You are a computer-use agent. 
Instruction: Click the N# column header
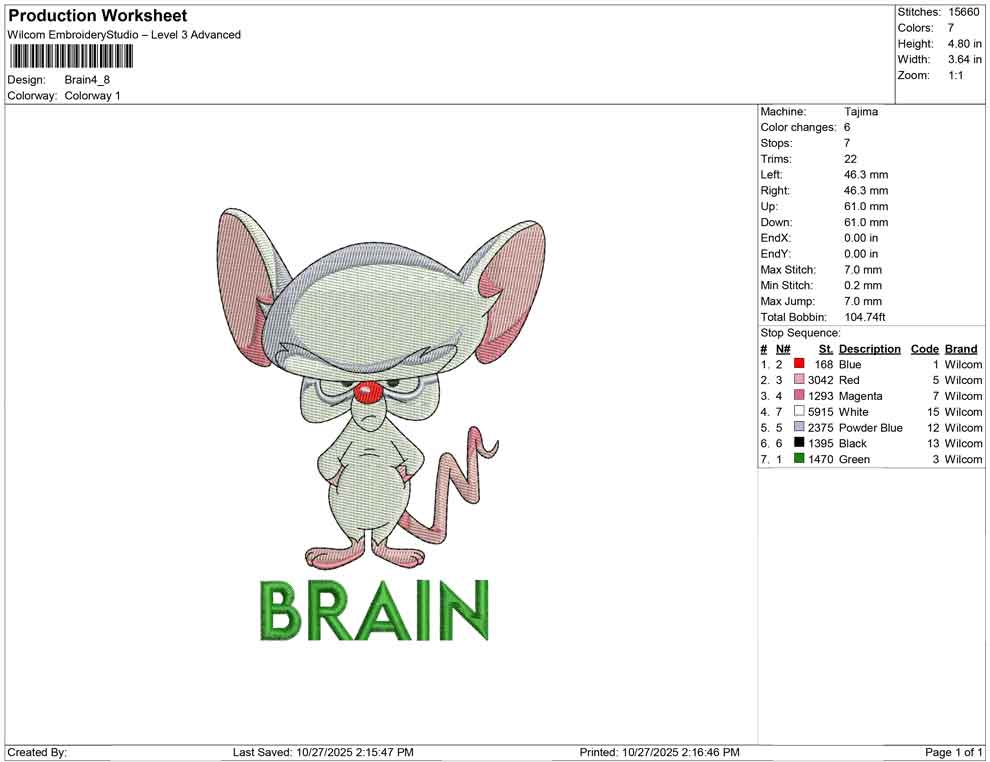[783, 348]
